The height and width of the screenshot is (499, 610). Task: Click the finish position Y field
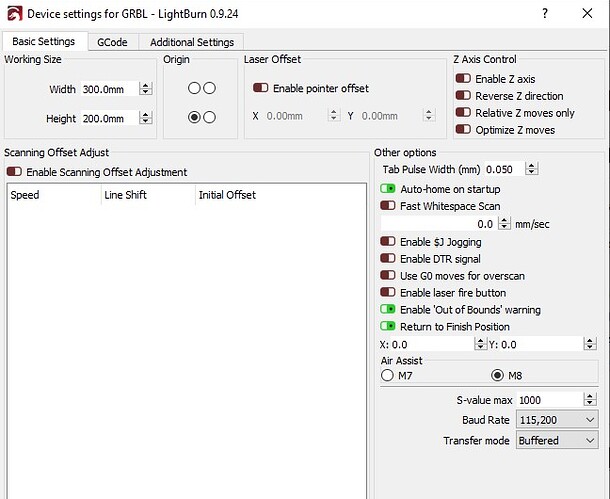541,345
